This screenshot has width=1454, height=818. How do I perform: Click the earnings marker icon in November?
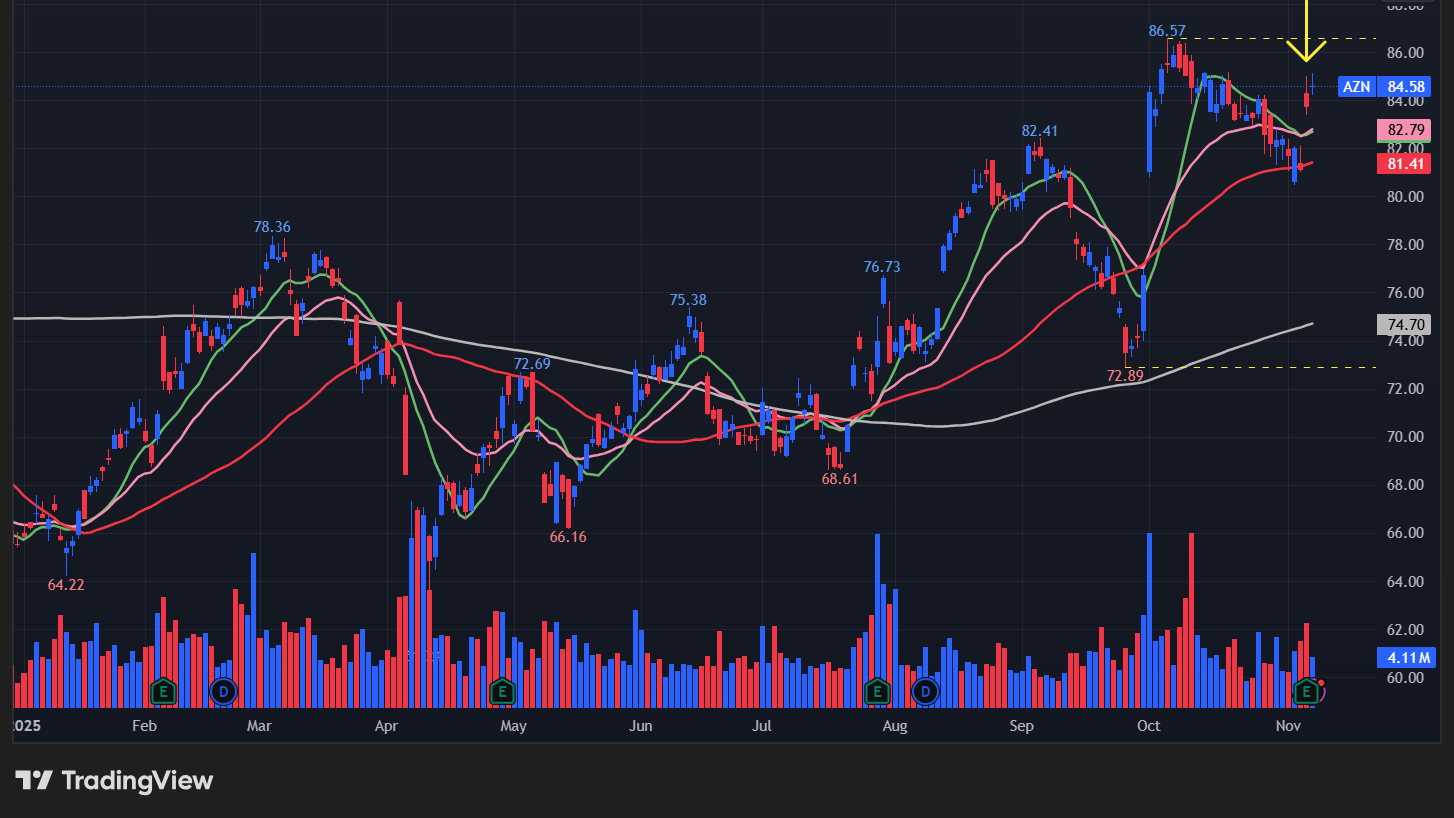point(1305,691)
